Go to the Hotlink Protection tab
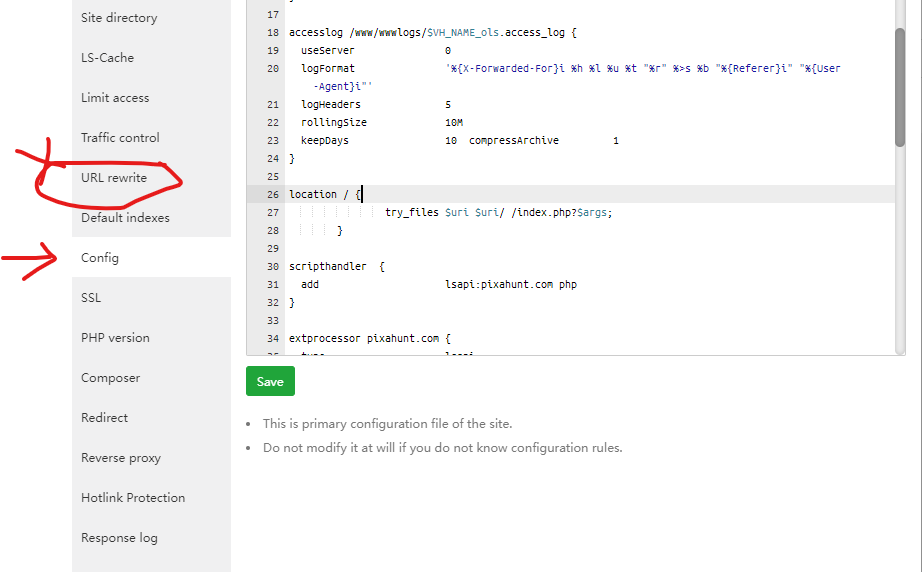Viewport: 922px width, 572px height. [133, 498]
